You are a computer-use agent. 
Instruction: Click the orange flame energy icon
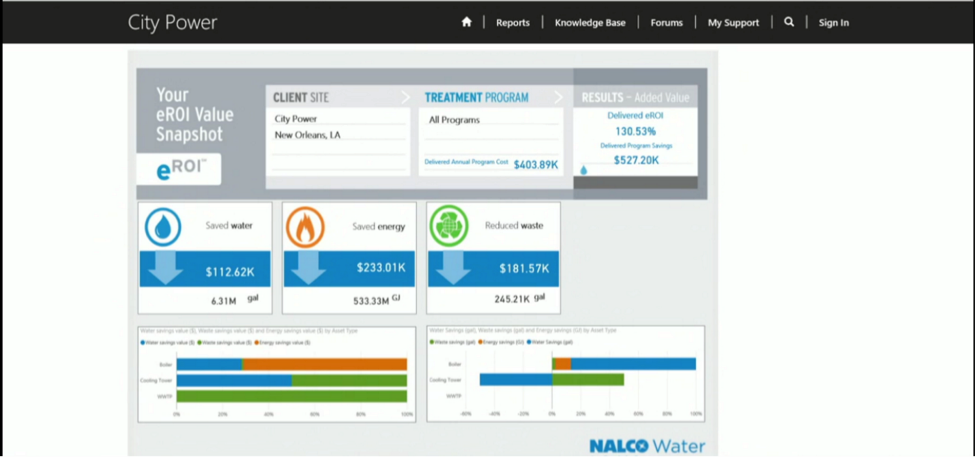[x=306, y=227]
